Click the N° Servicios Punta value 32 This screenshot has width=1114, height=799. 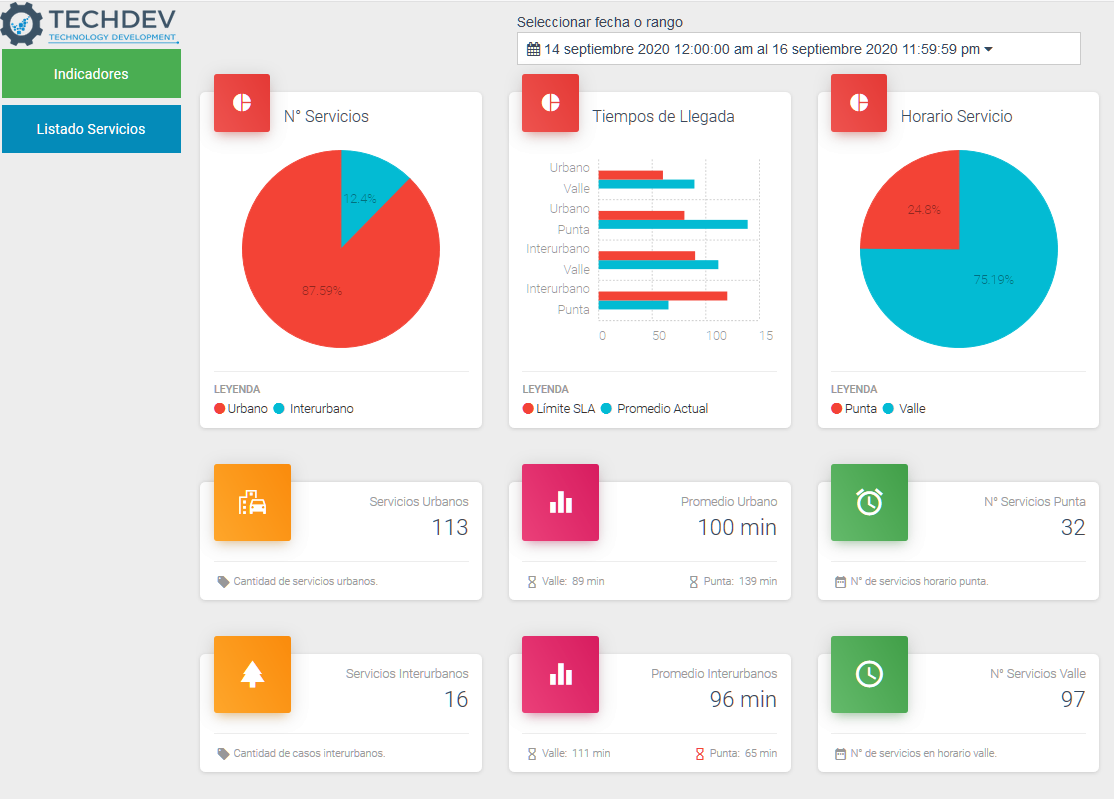tap(1073, 527)
